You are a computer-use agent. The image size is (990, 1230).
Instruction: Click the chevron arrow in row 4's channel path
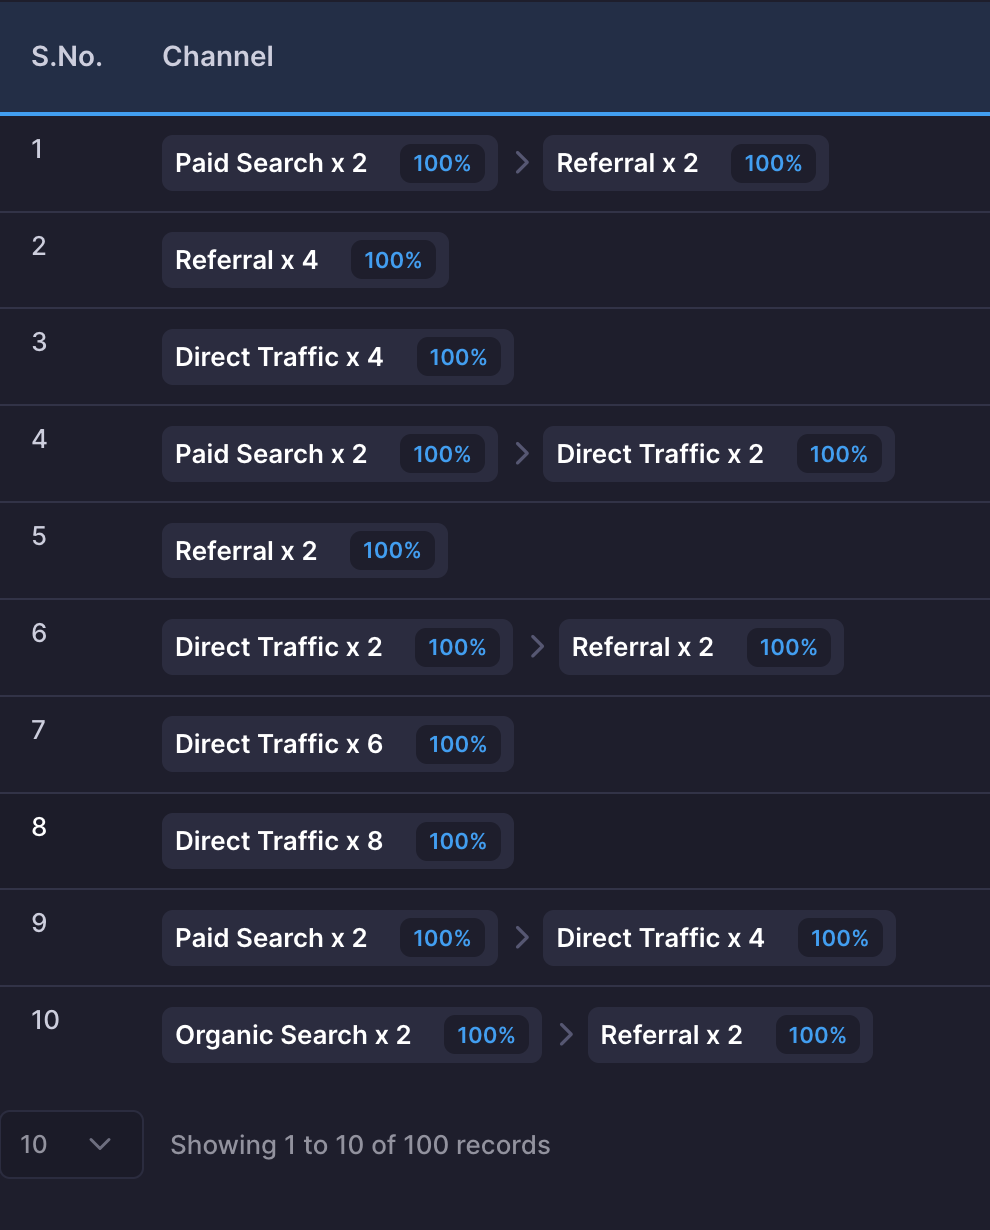[521, 454]
